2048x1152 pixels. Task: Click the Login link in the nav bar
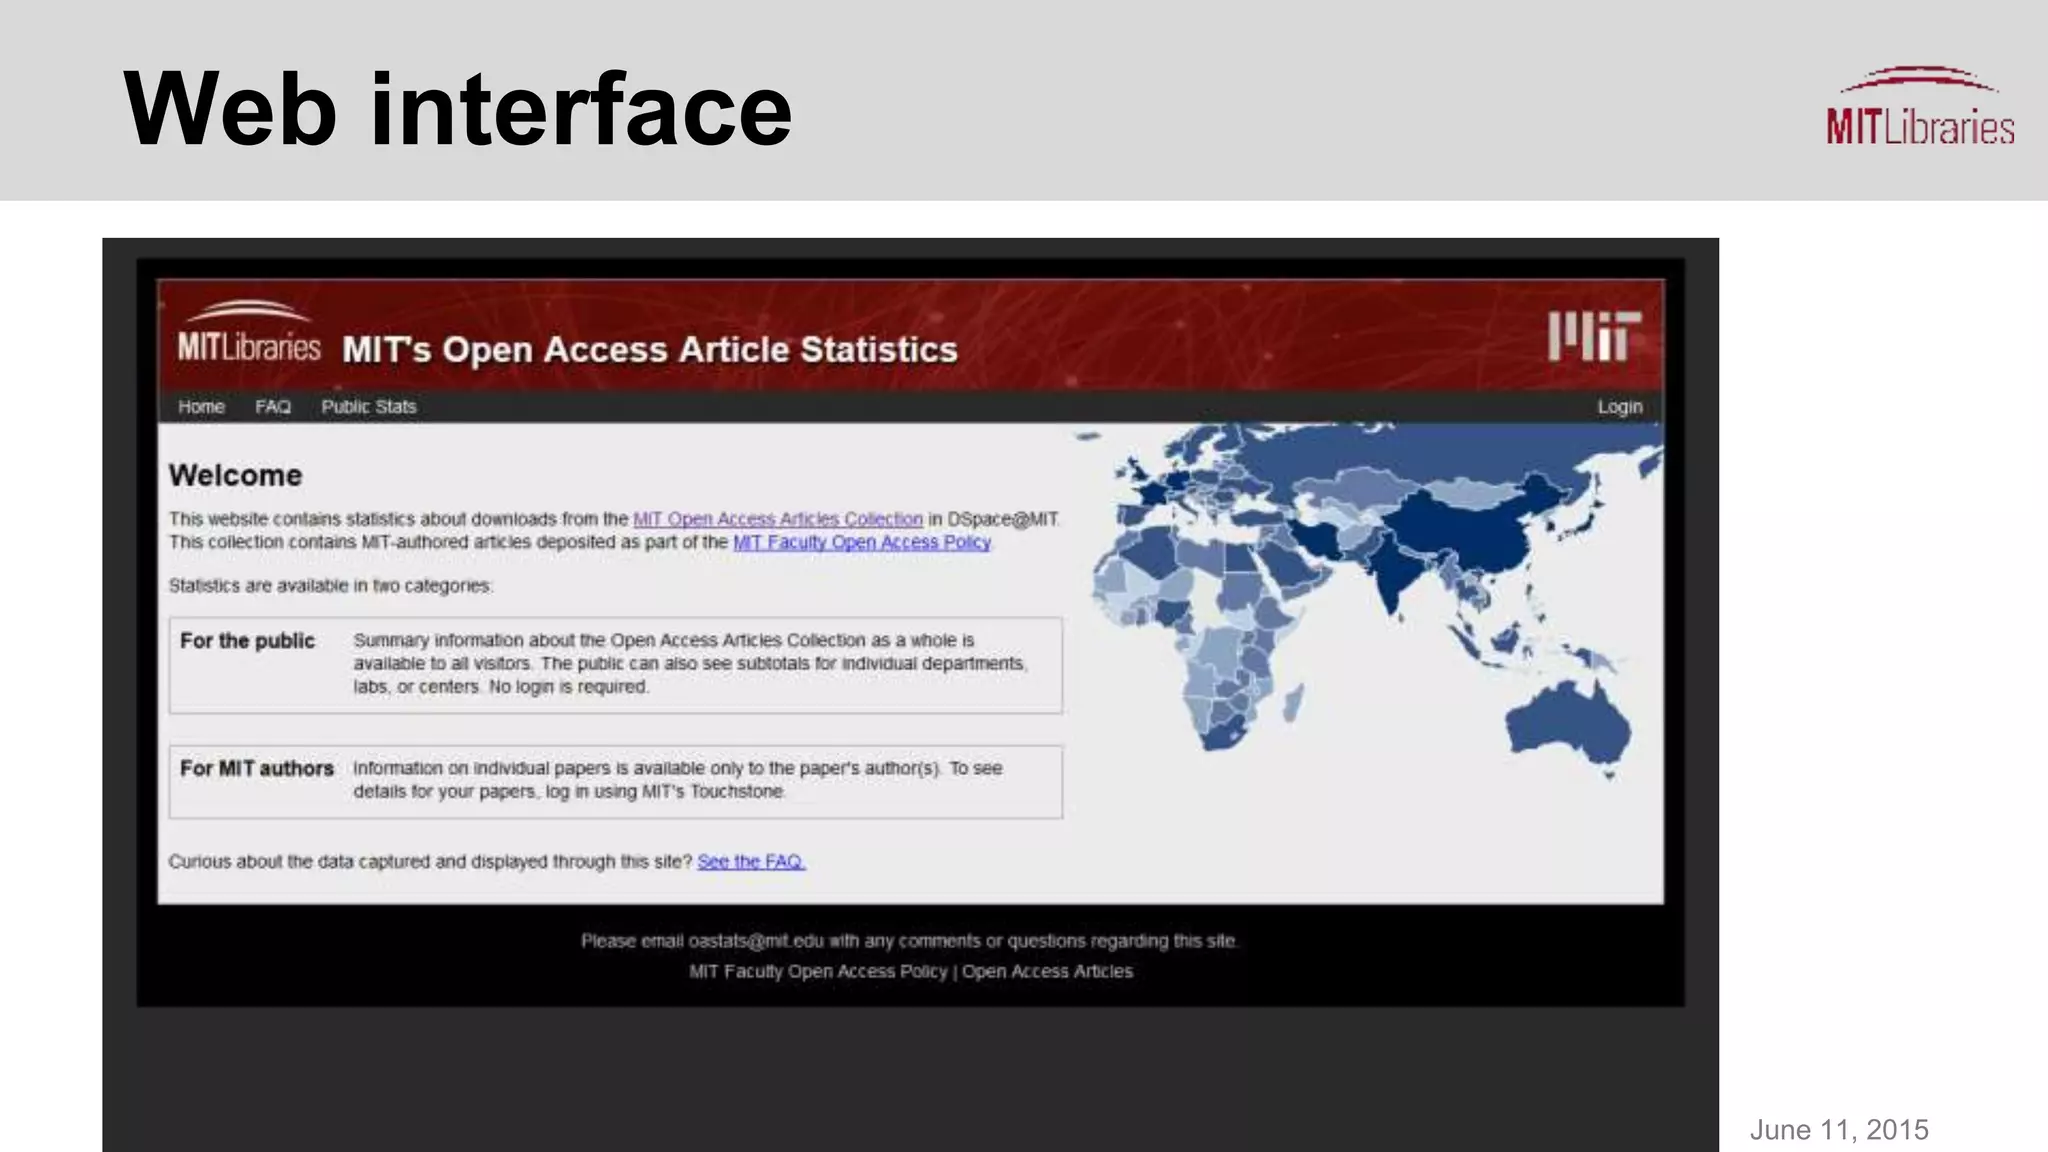(1620, 407)
